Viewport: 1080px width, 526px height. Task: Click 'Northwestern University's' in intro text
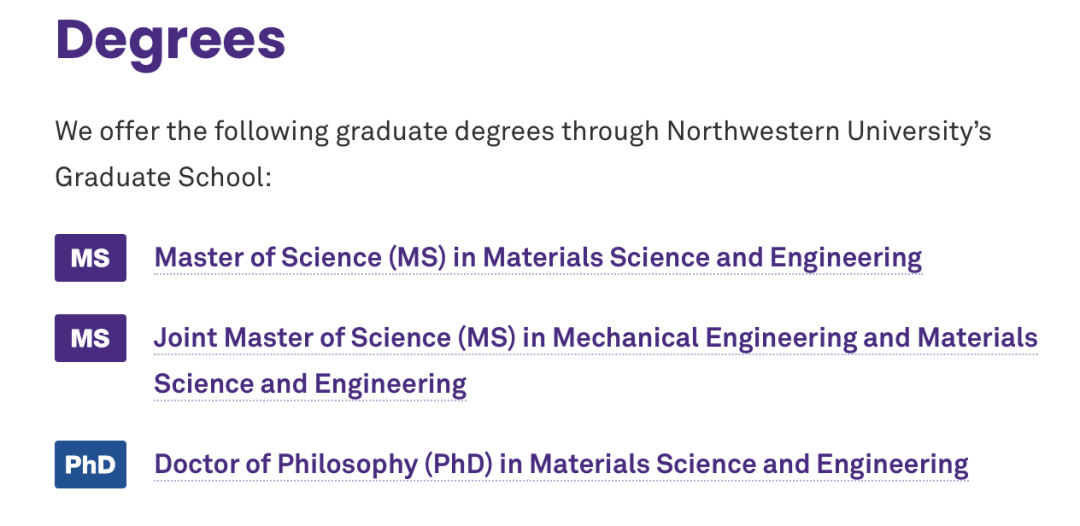(x=829, y=131)
